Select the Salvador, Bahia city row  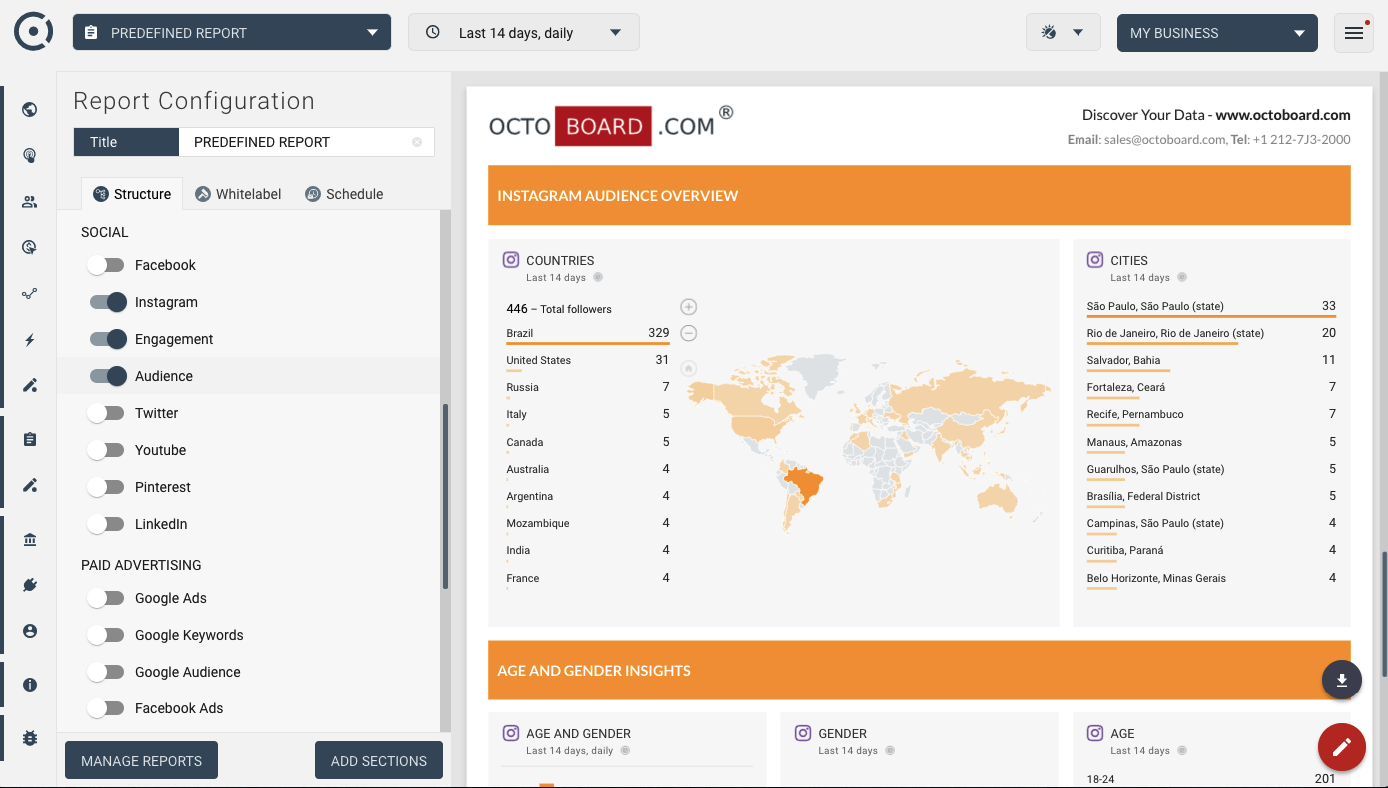pos(1212,361)
